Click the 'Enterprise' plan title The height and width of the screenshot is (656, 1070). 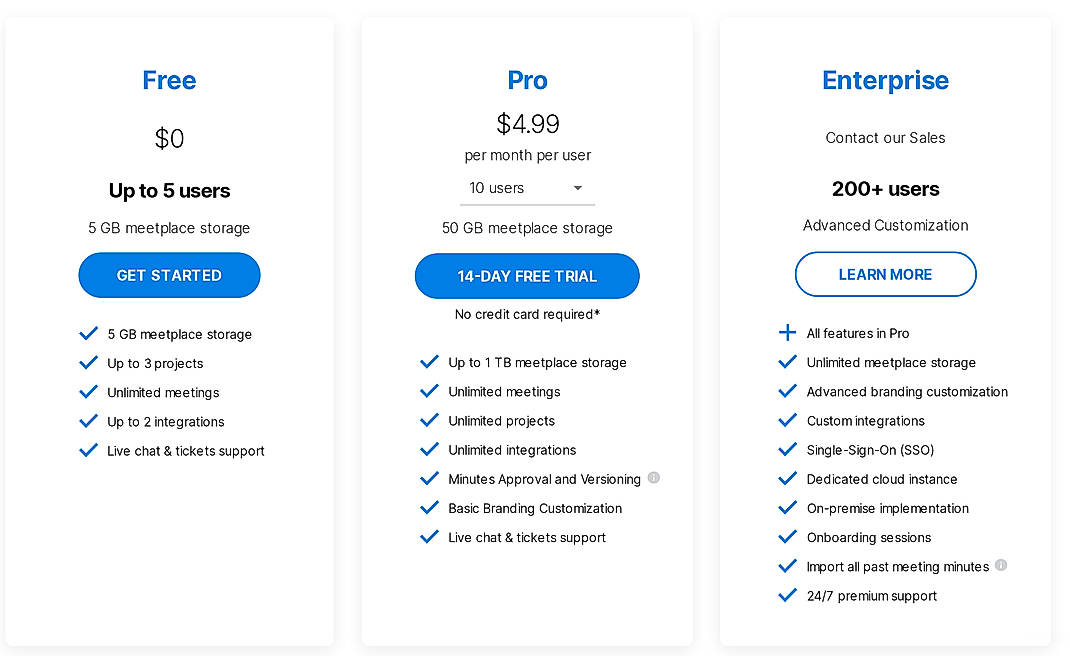point(885,80)
